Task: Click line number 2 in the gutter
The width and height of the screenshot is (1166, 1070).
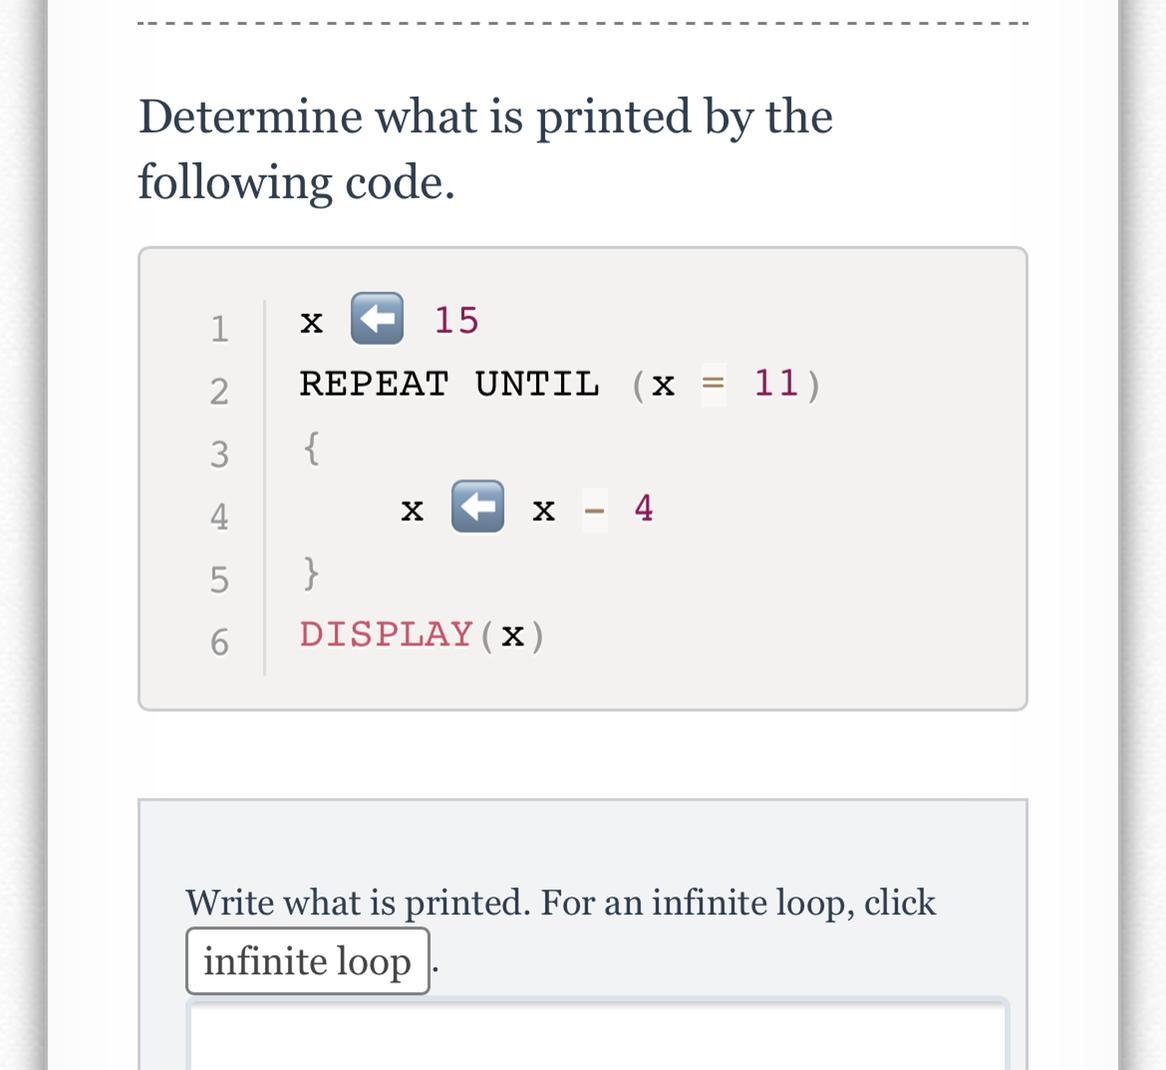Action: (x=219, y=391)
